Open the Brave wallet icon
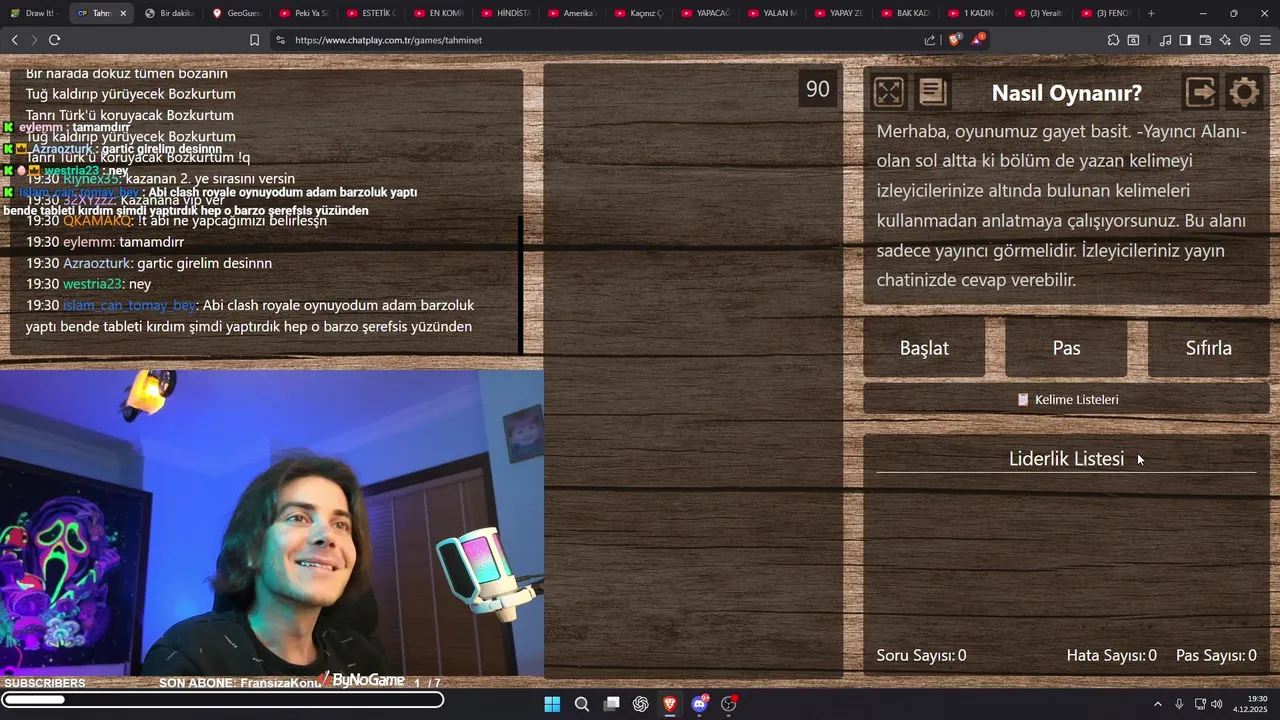The image size is (1280, 720). tap(1205, 40)
